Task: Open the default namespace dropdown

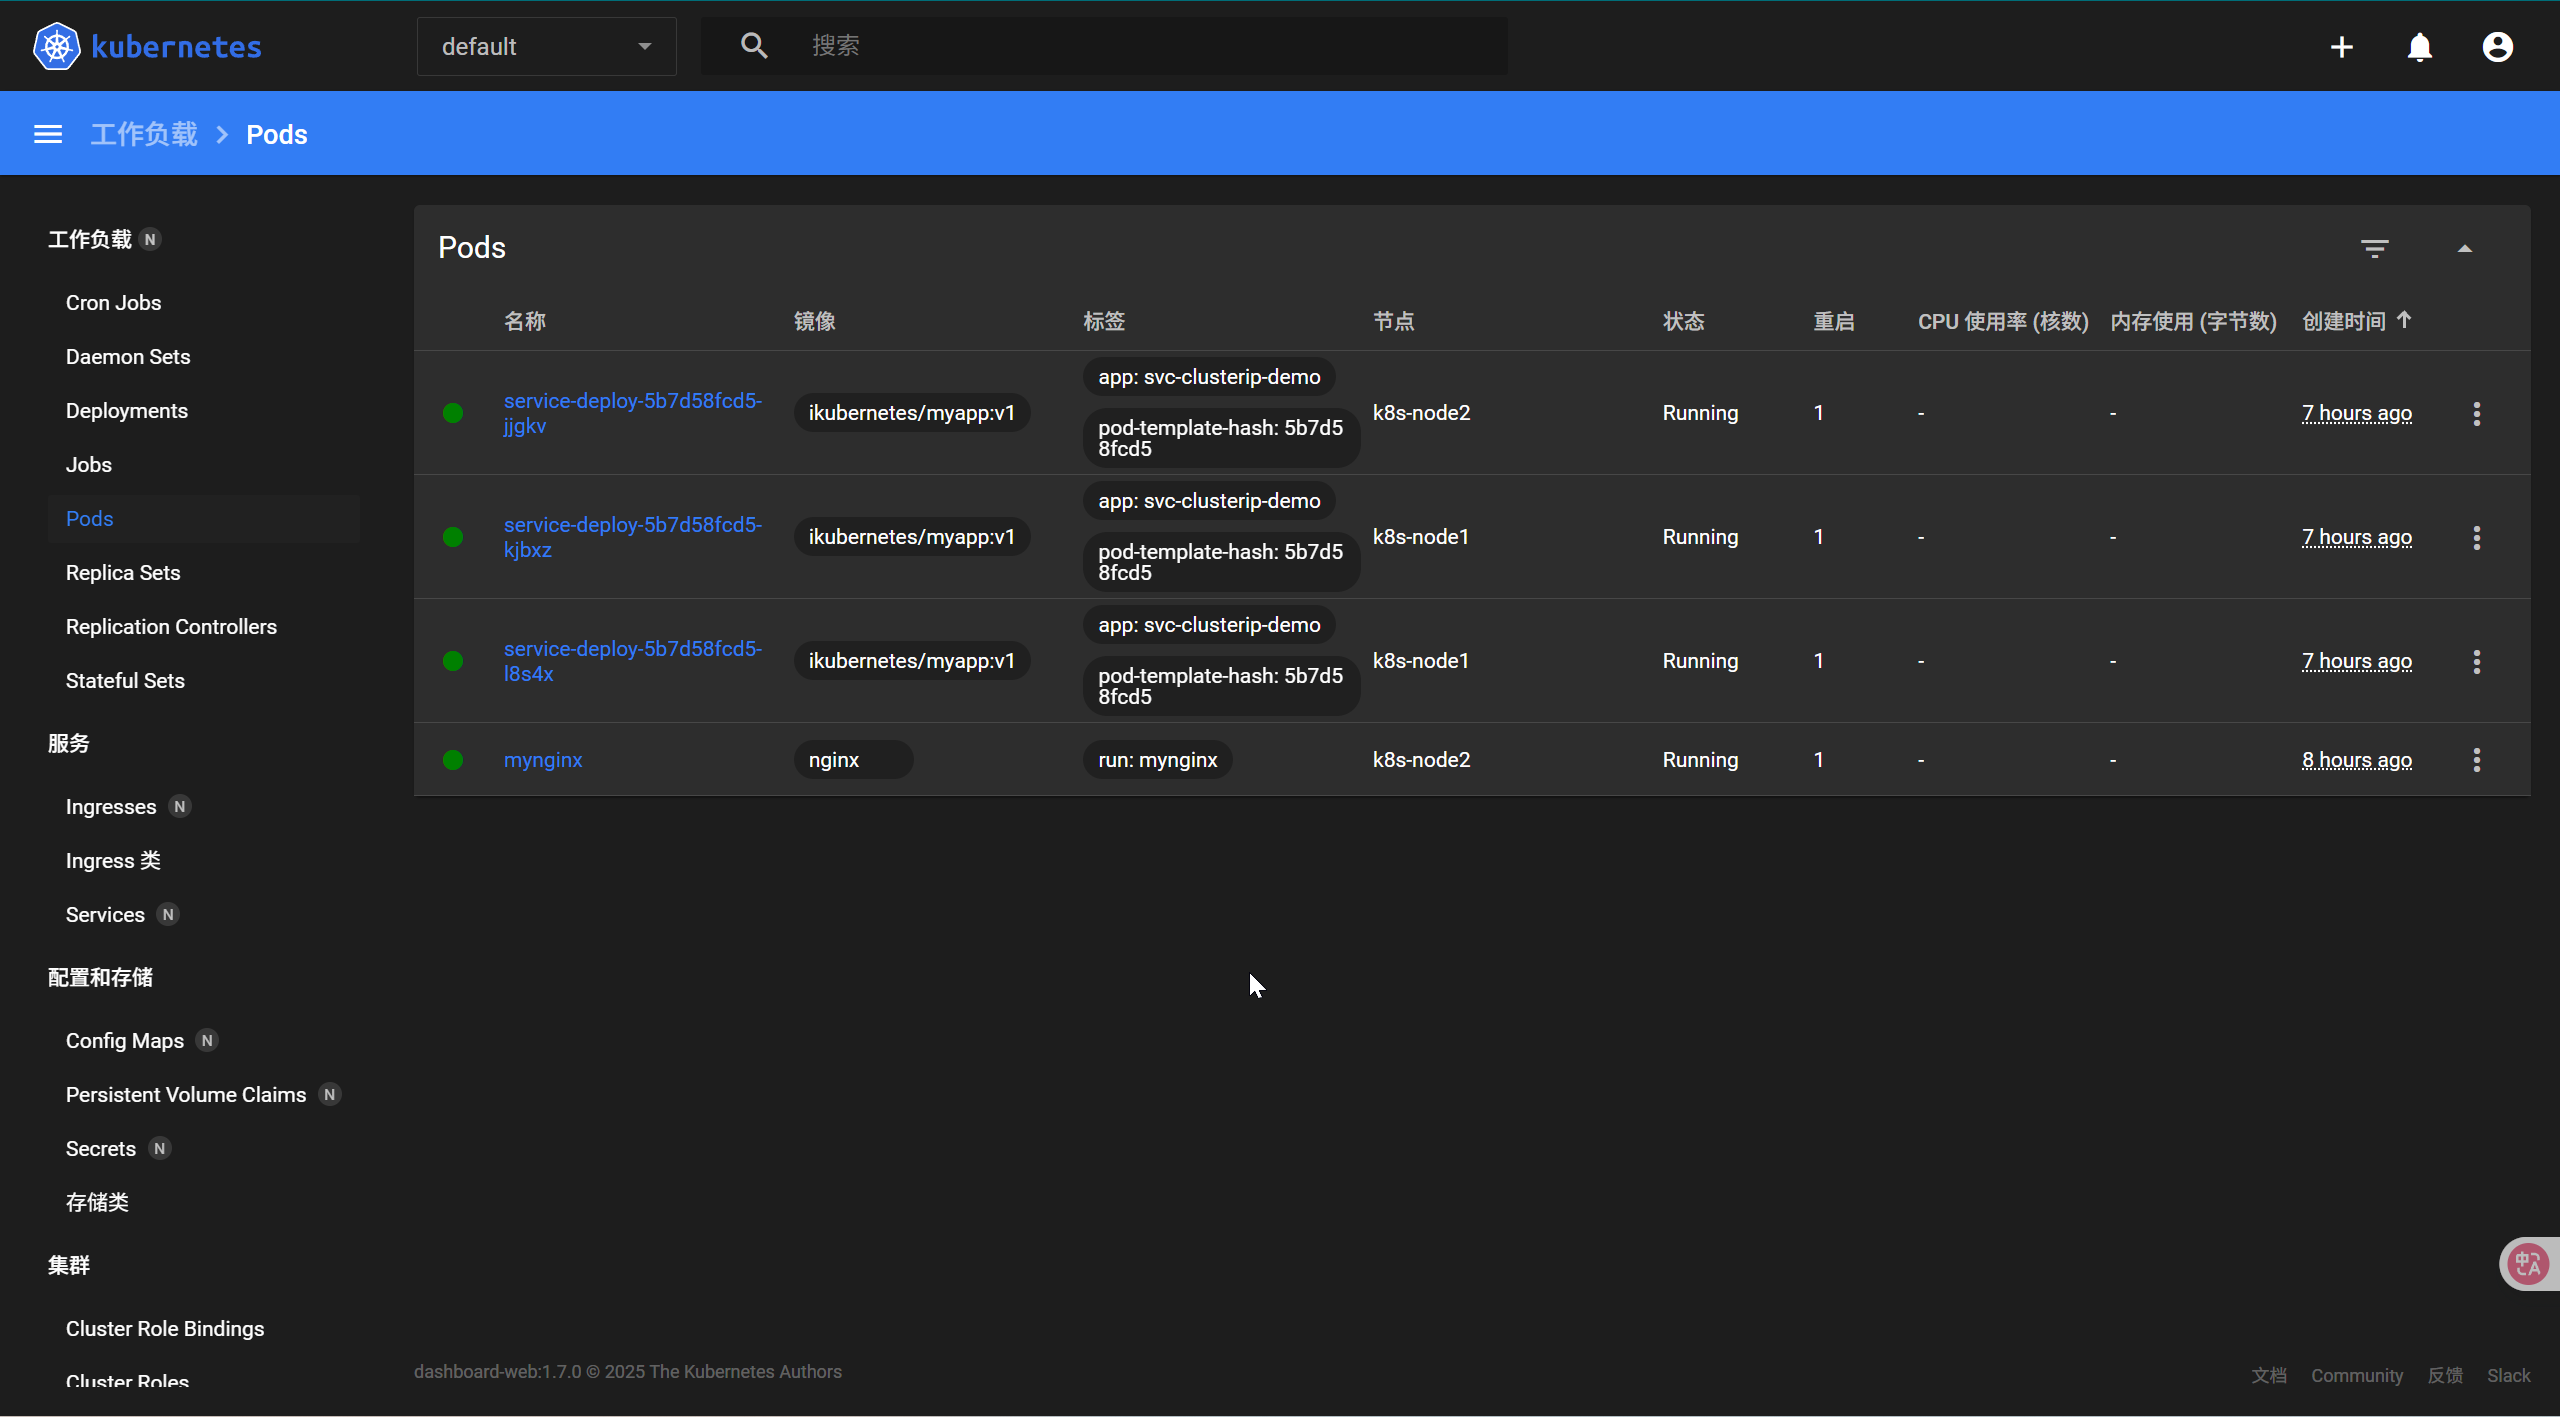Action: coord(546,47)
